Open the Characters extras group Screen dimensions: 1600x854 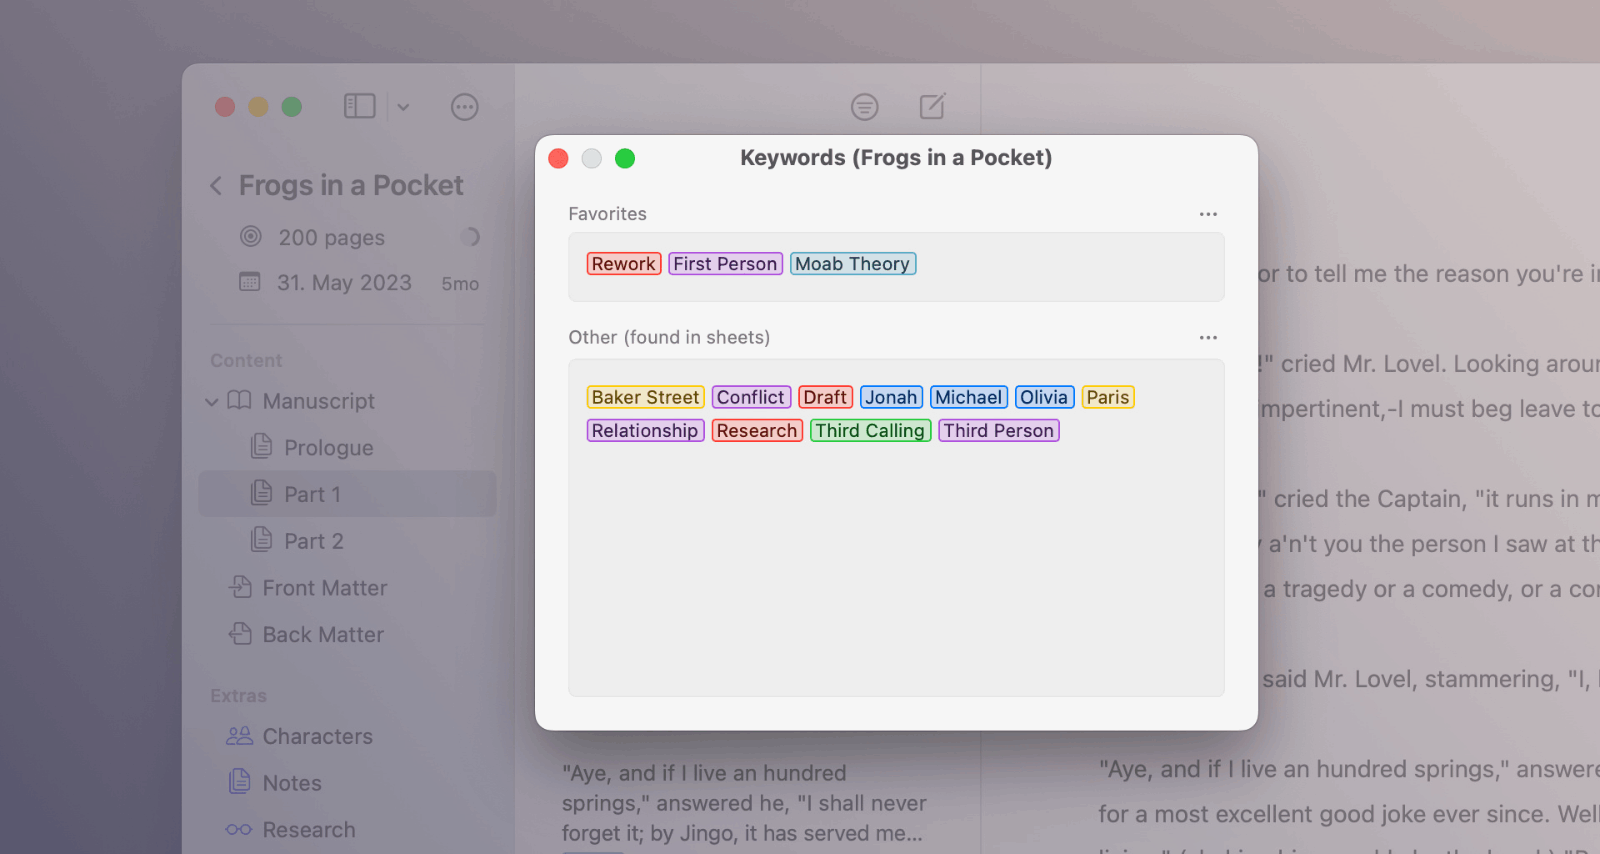click(317, 736)
